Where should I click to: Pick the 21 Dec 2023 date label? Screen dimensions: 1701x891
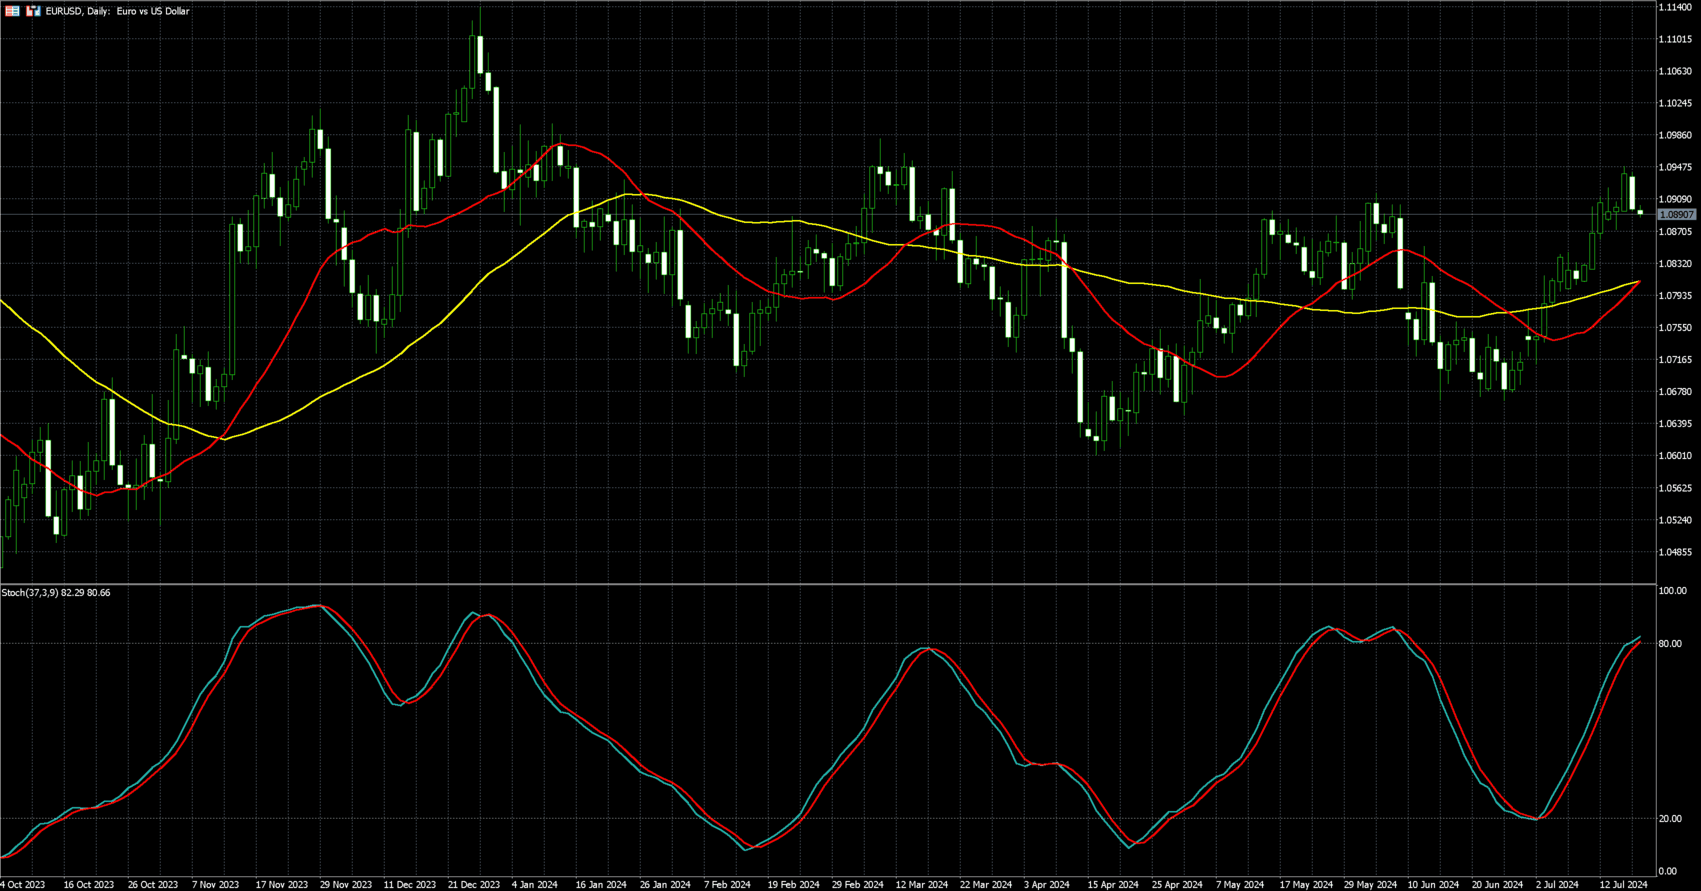click(x=473, y=885)
